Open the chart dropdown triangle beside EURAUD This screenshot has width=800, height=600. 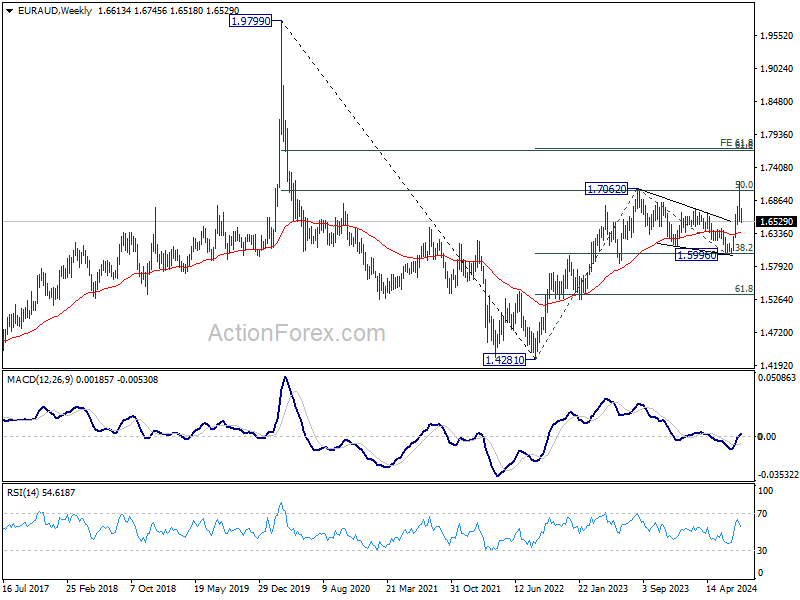click(x=10, y=11)
